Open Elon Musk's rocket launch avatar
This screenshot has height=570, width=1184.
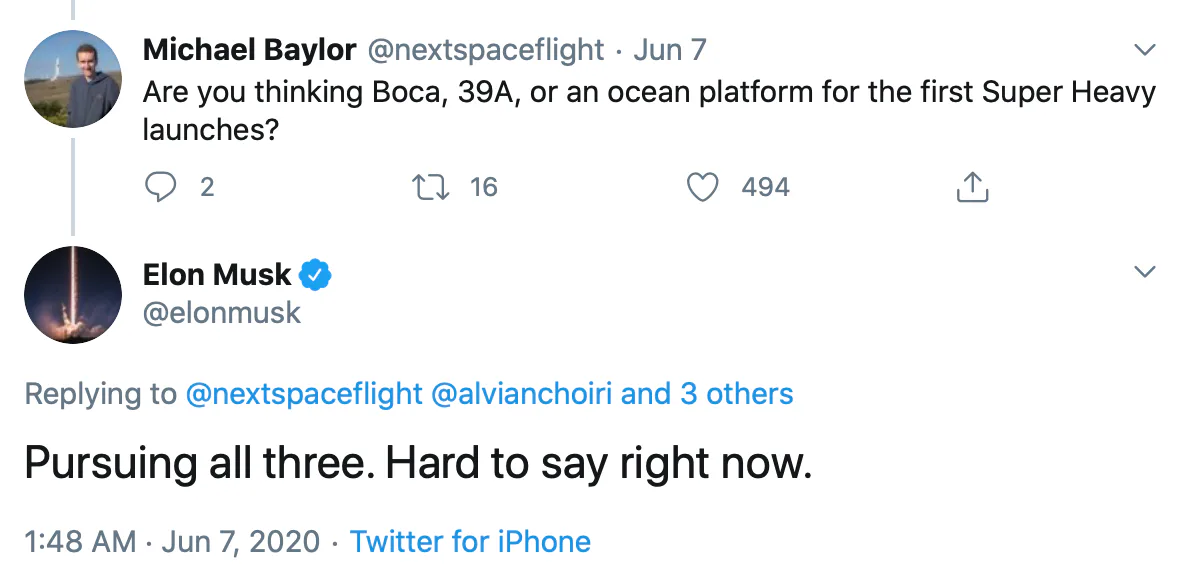[71, 294]
